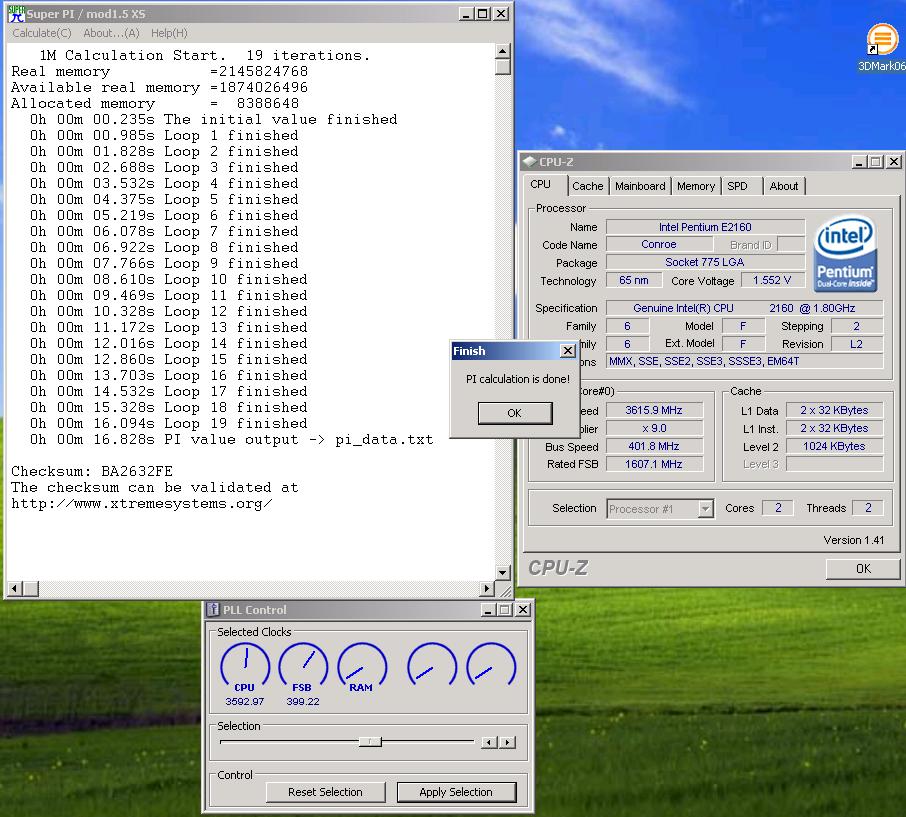The height and width of the screenshot is (817, 906).
Task: Click the Intel Pentium logo in CPU-Z
Action: pos(845,253)
